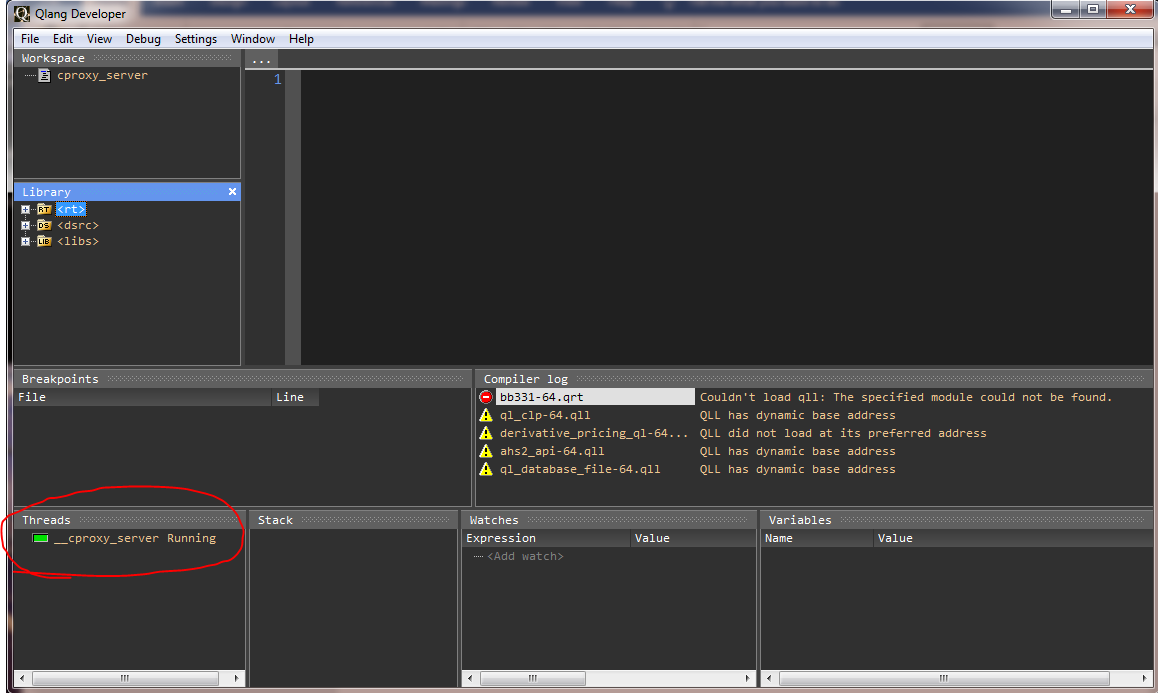This screenshot has height=693, width=1158.
Task: Select derivative_pricing_ql-64... log entry
Action: (594, 433)
